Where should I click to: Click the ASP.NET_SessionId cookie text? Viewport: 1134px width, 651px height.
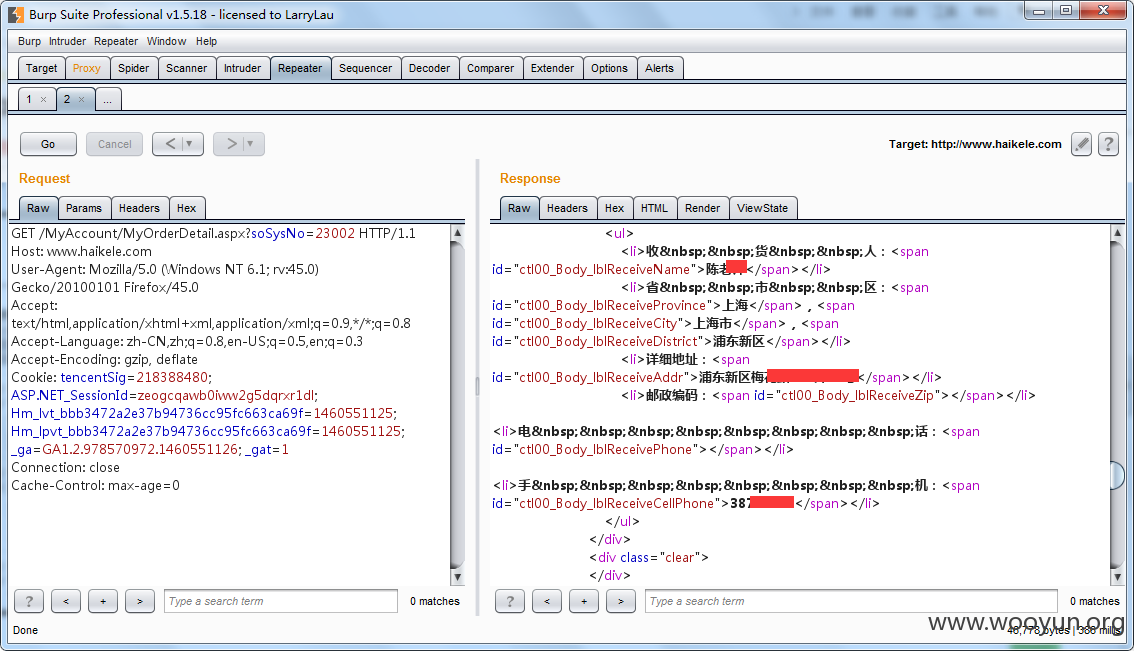164,395
